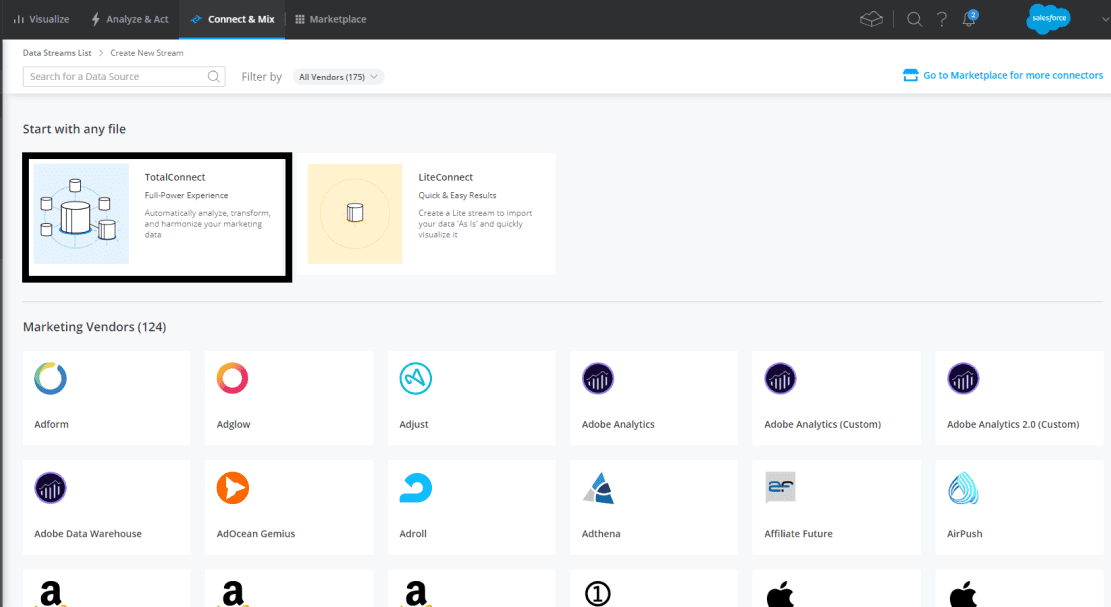The height and width of the screenshot is (607, 1111).
Task: Select the Adform connector icon
Action: (50, 379)
